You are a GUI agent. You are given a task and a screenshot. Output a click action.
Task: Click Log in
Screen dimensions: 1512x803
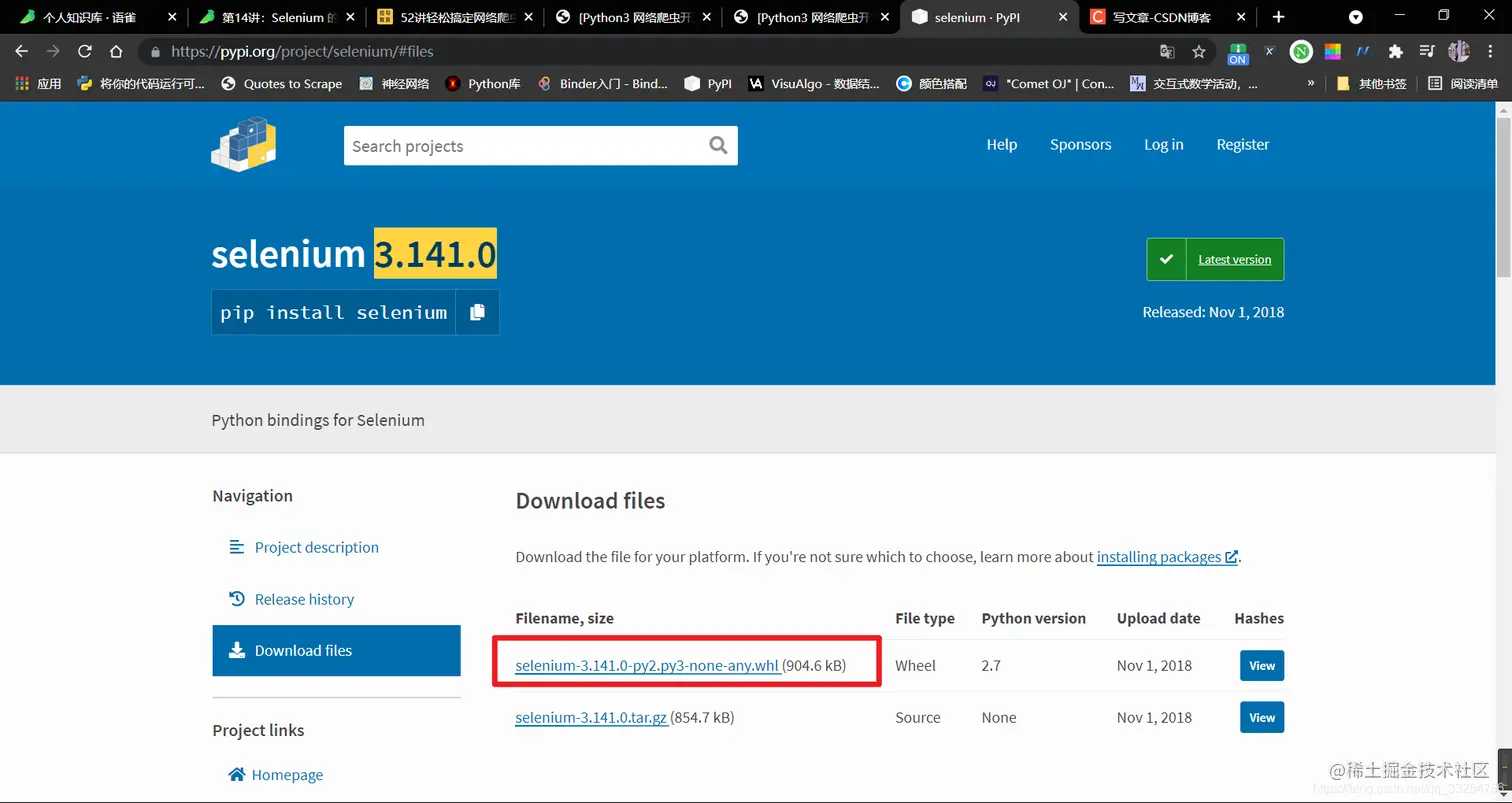[x=1164, y=145]
